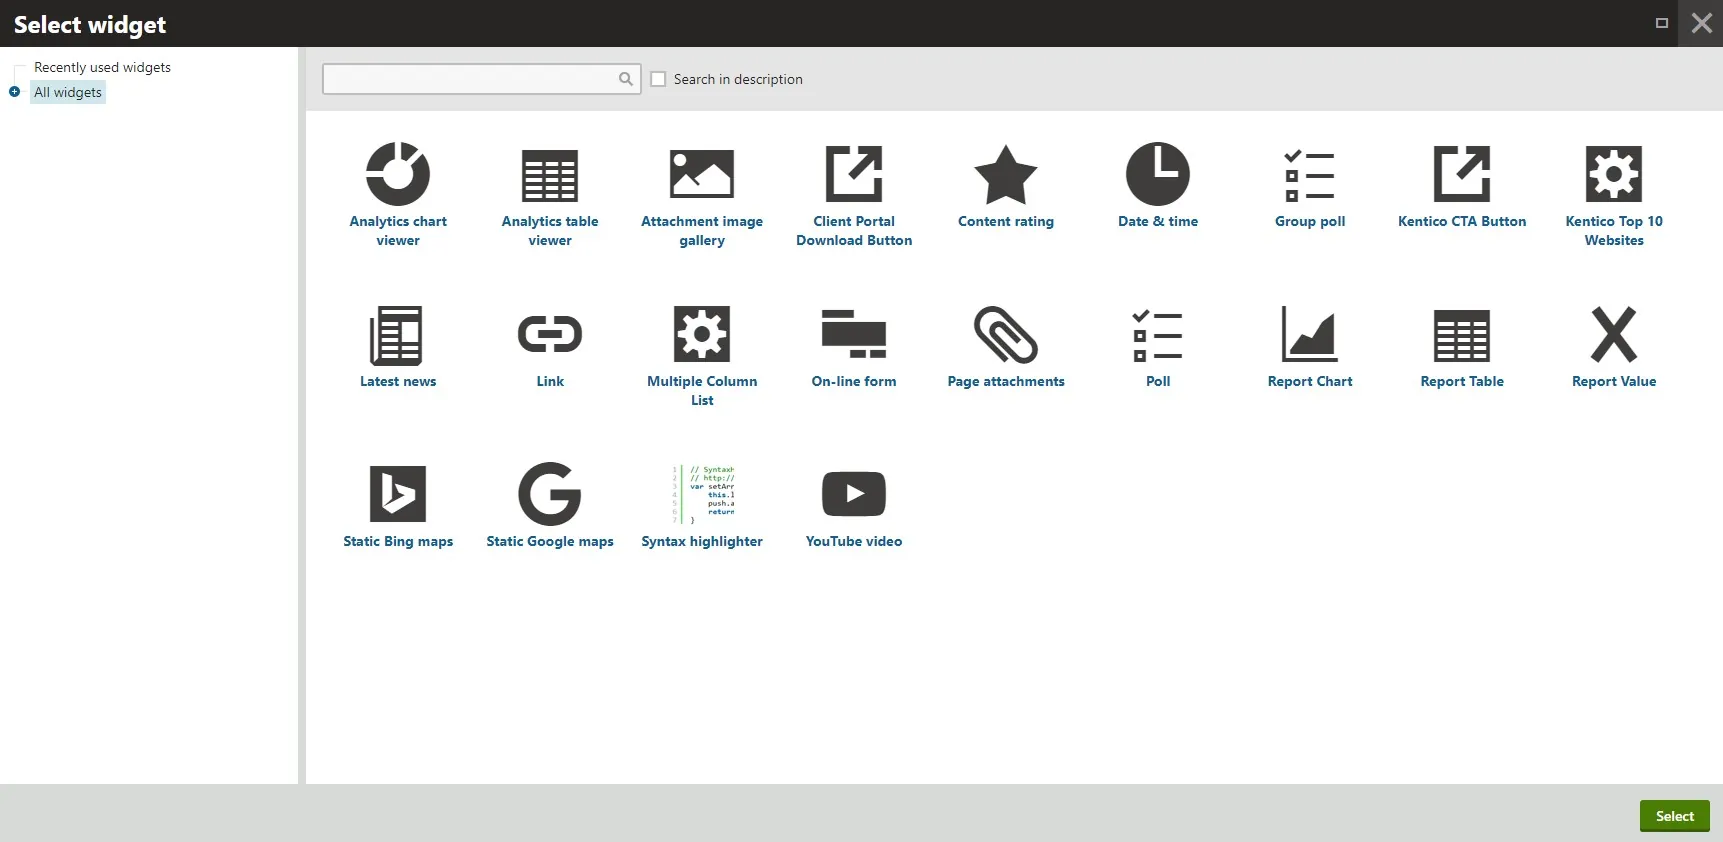1723x842 pixels.
Task: Select Client Portal Download Button icon
Action: [854, 174]
